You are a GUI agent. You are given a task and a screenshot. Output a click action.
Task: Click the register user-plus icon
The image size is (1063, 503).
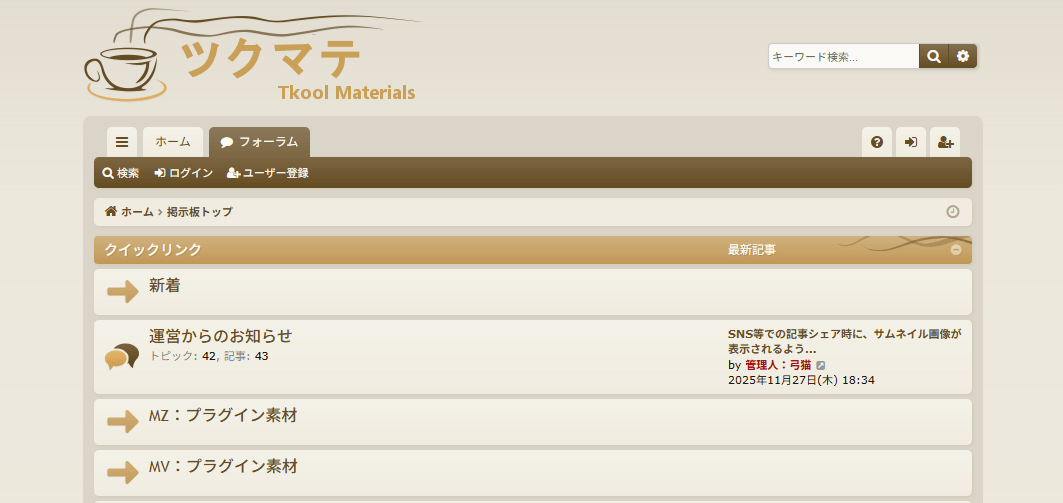pos(945,142)
